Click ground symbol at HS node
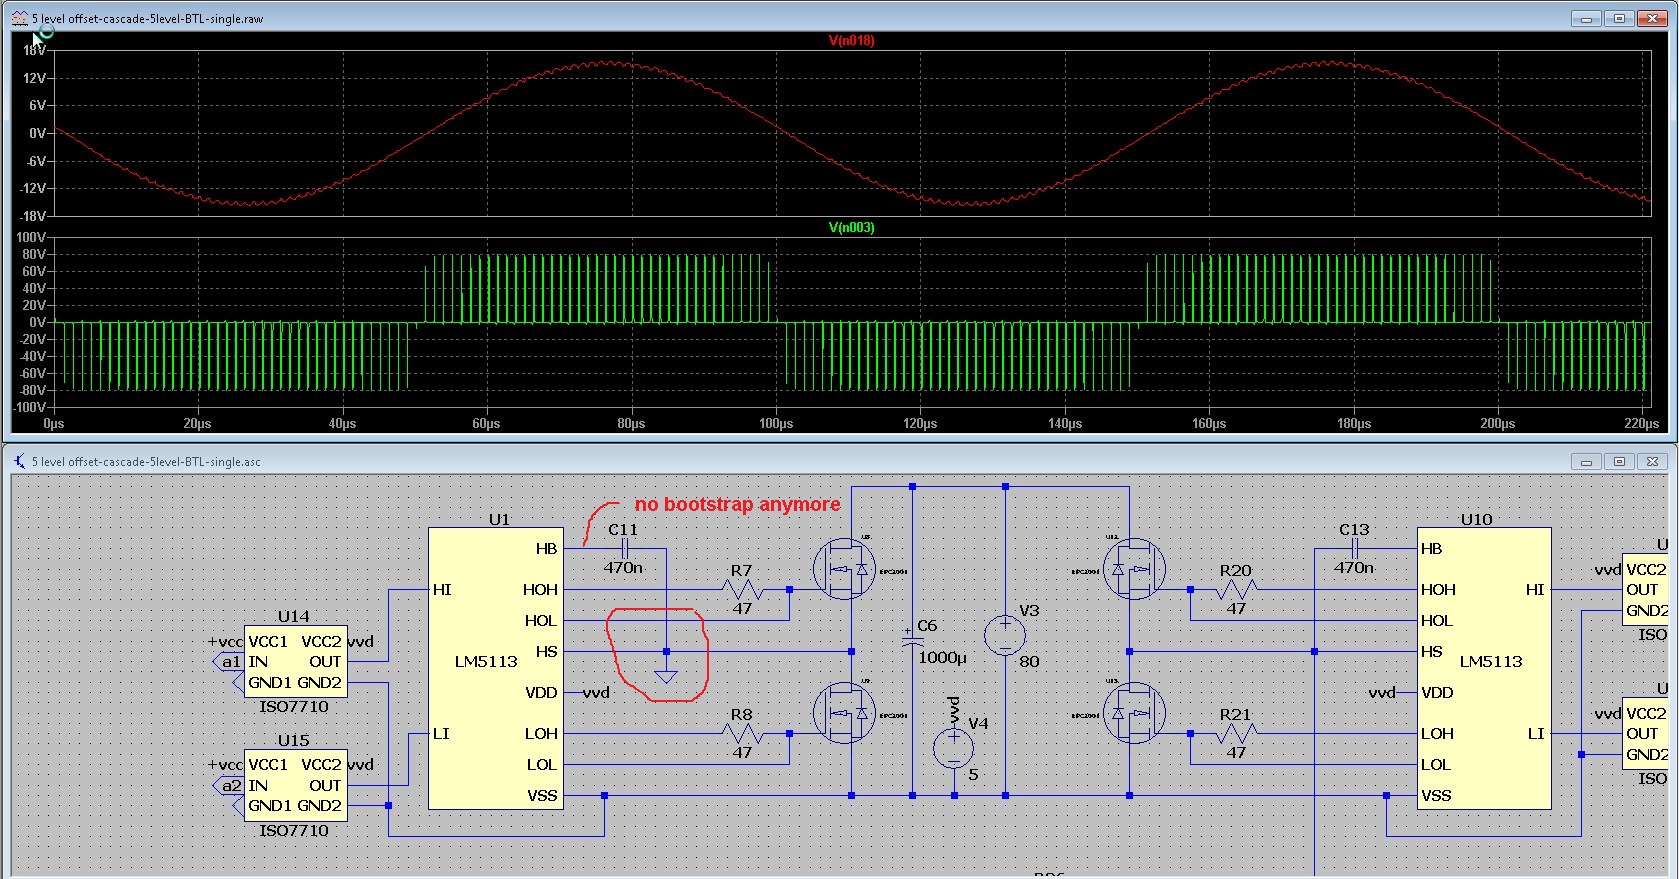Viewport: 1679px width, 879px height. (666, 676)
